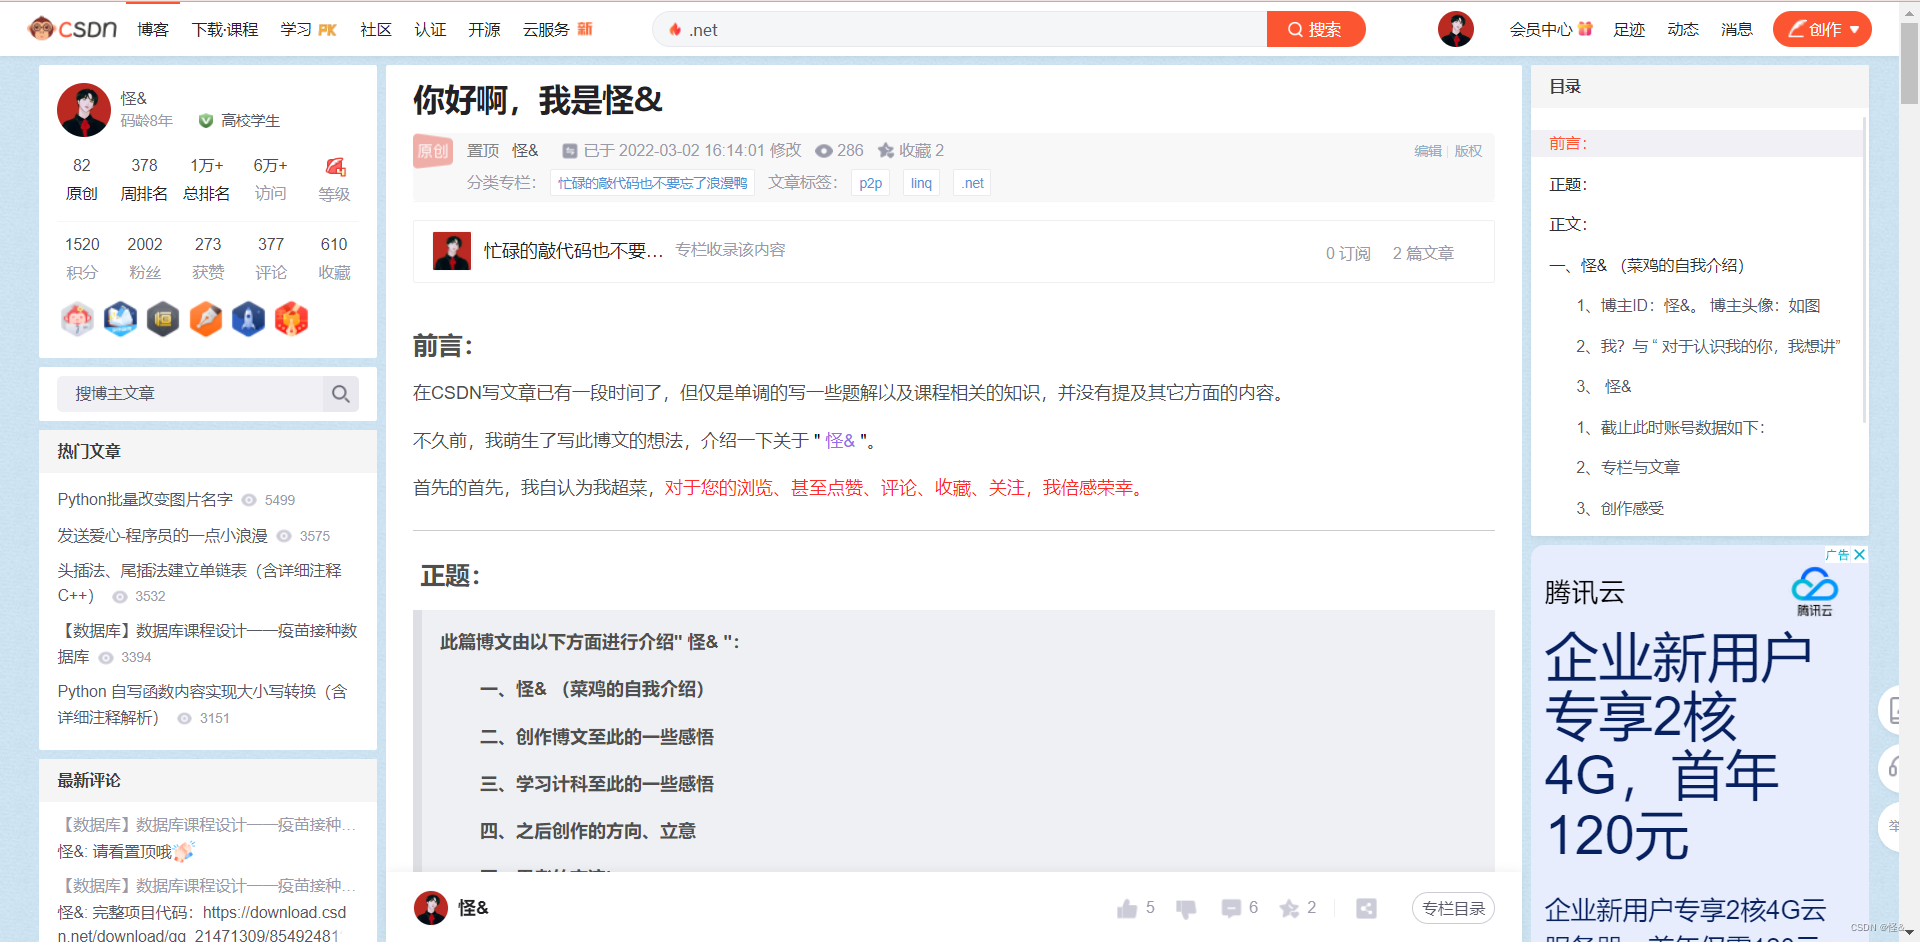Click the search magnifier in the blog search box
Viewport: 1920px width, 942px height.
[x=340, y=393]
